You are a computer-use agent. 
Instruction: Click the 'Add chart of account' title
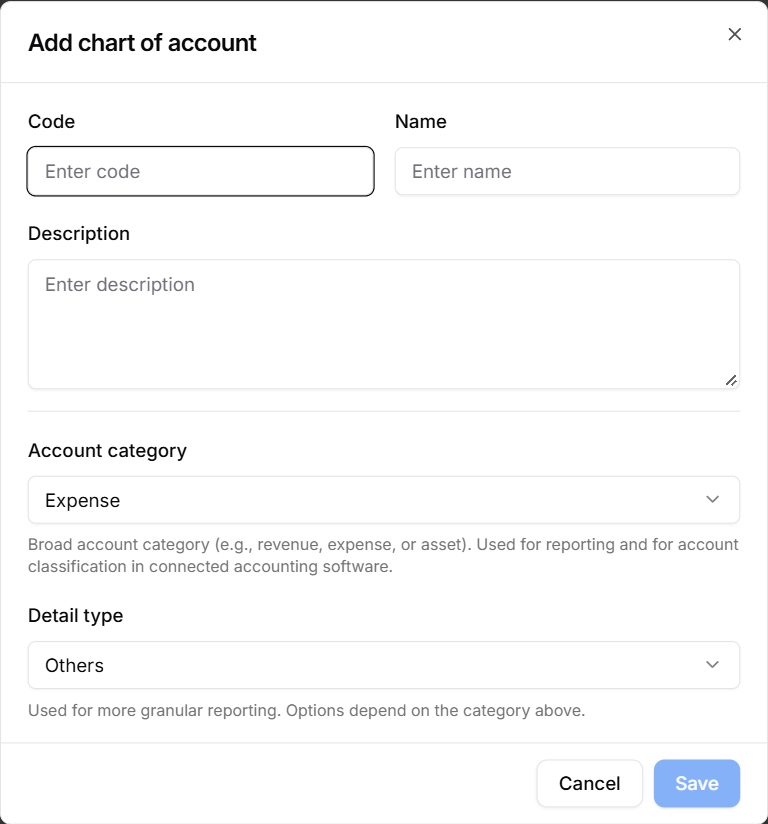(142, 43)
